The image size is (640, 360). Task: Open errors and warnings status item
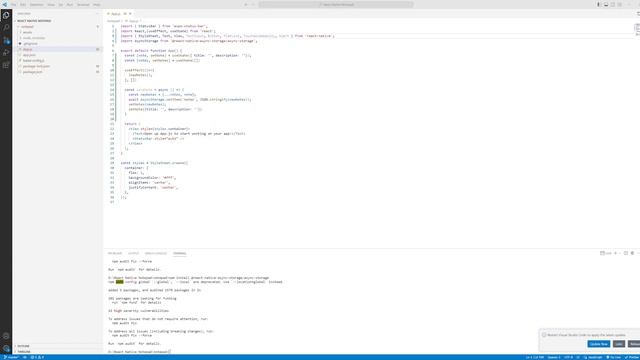coord(37,357)
